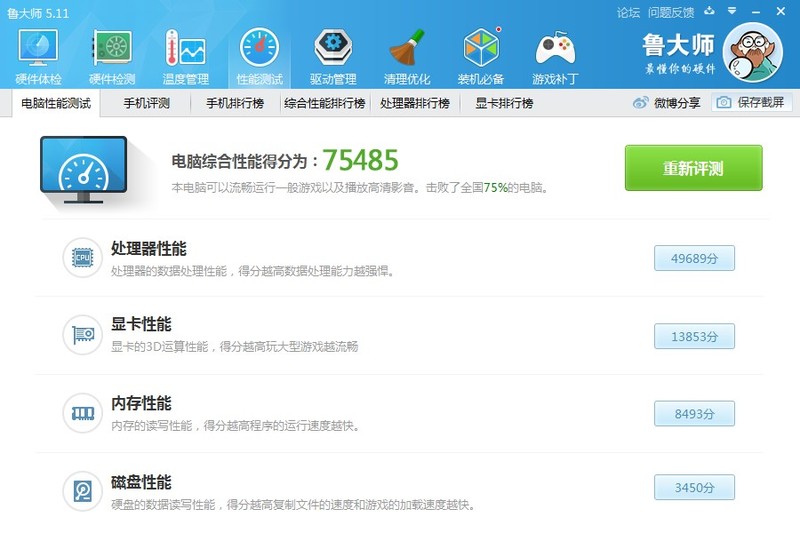Switch to 处理器排行榜 tab

[415, 104]
